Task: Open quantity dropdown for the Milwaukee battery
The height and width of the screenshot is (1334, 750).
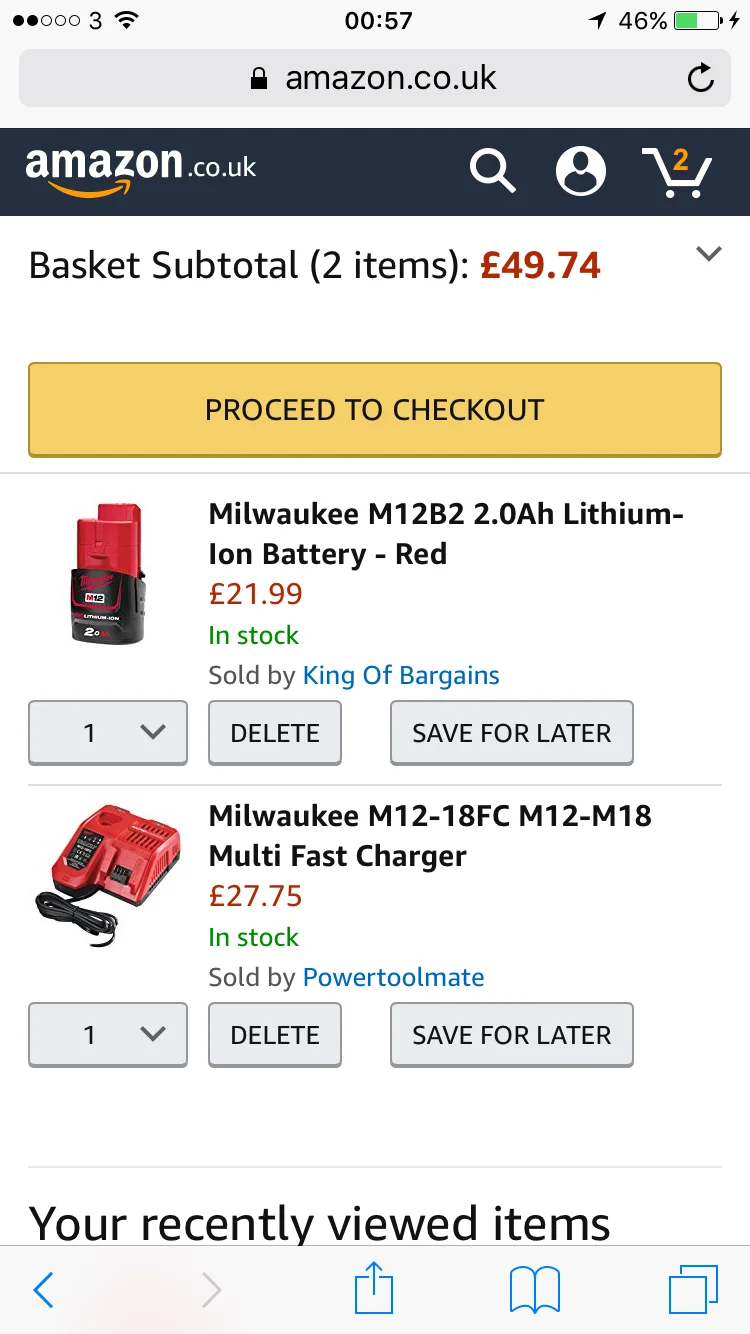Action: pos(108,733)
